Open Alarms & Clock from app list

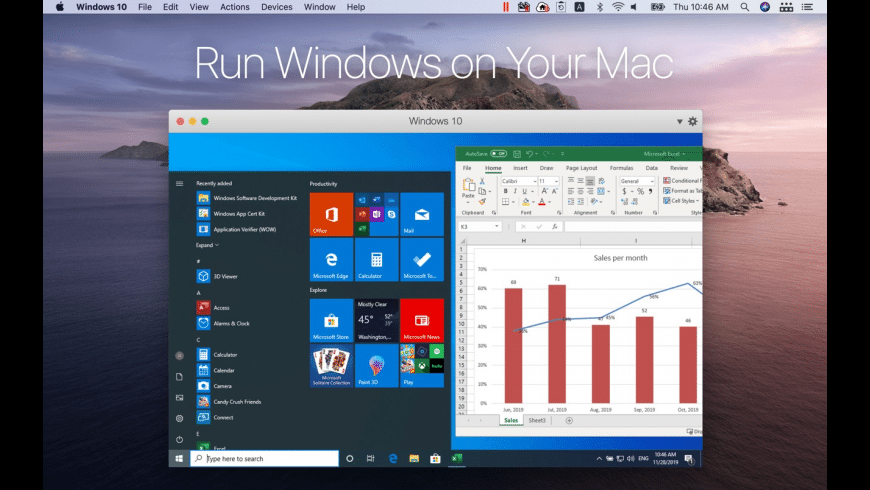pos(223,323)
